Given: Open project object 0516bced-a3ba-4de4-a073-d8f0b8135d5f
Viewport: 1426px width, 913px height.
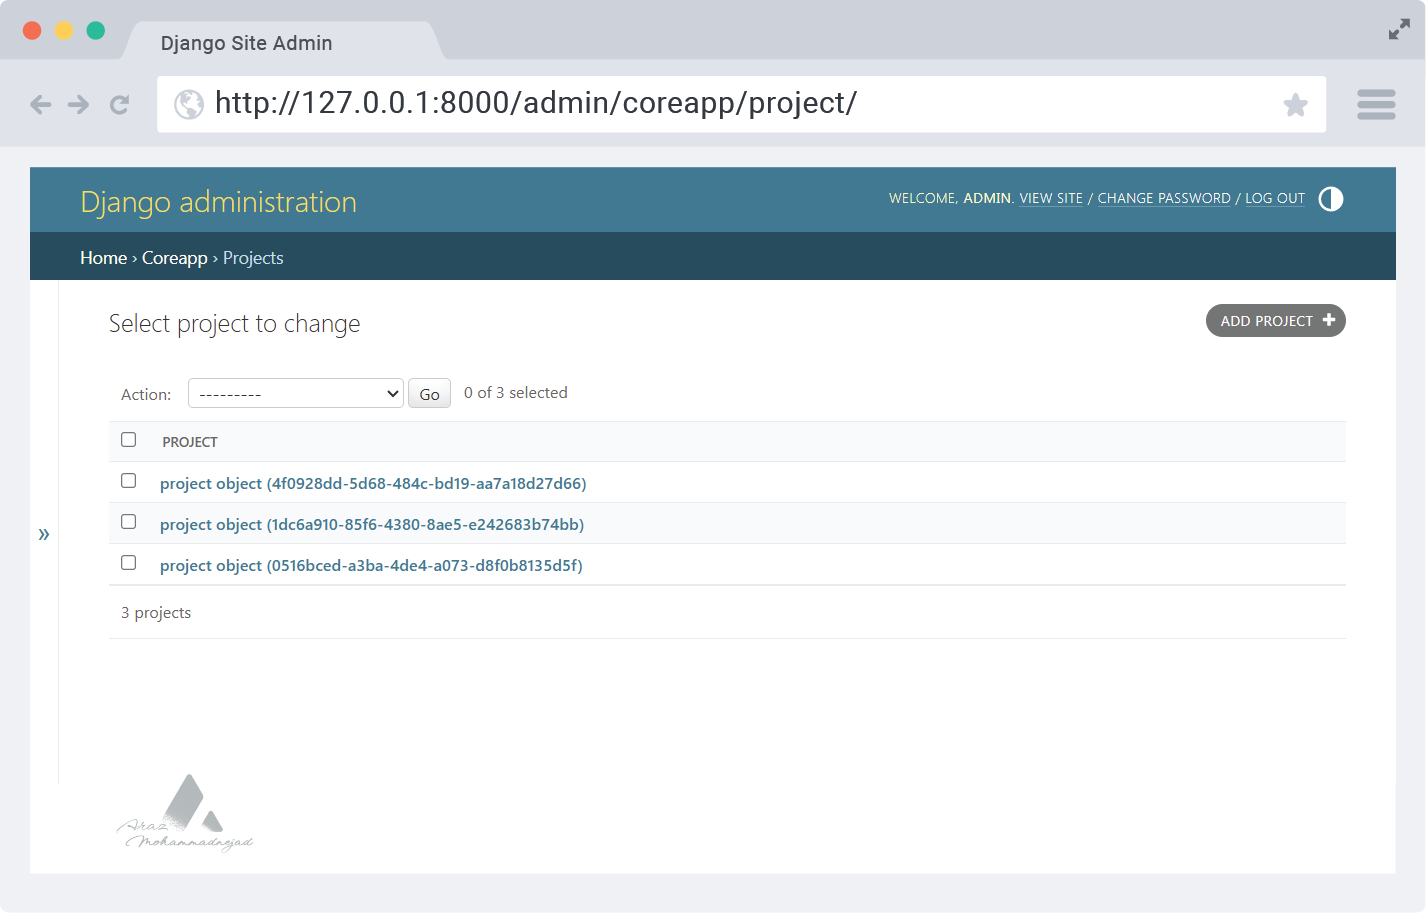Looking at the screenshot, I should [x=371, y=566].
